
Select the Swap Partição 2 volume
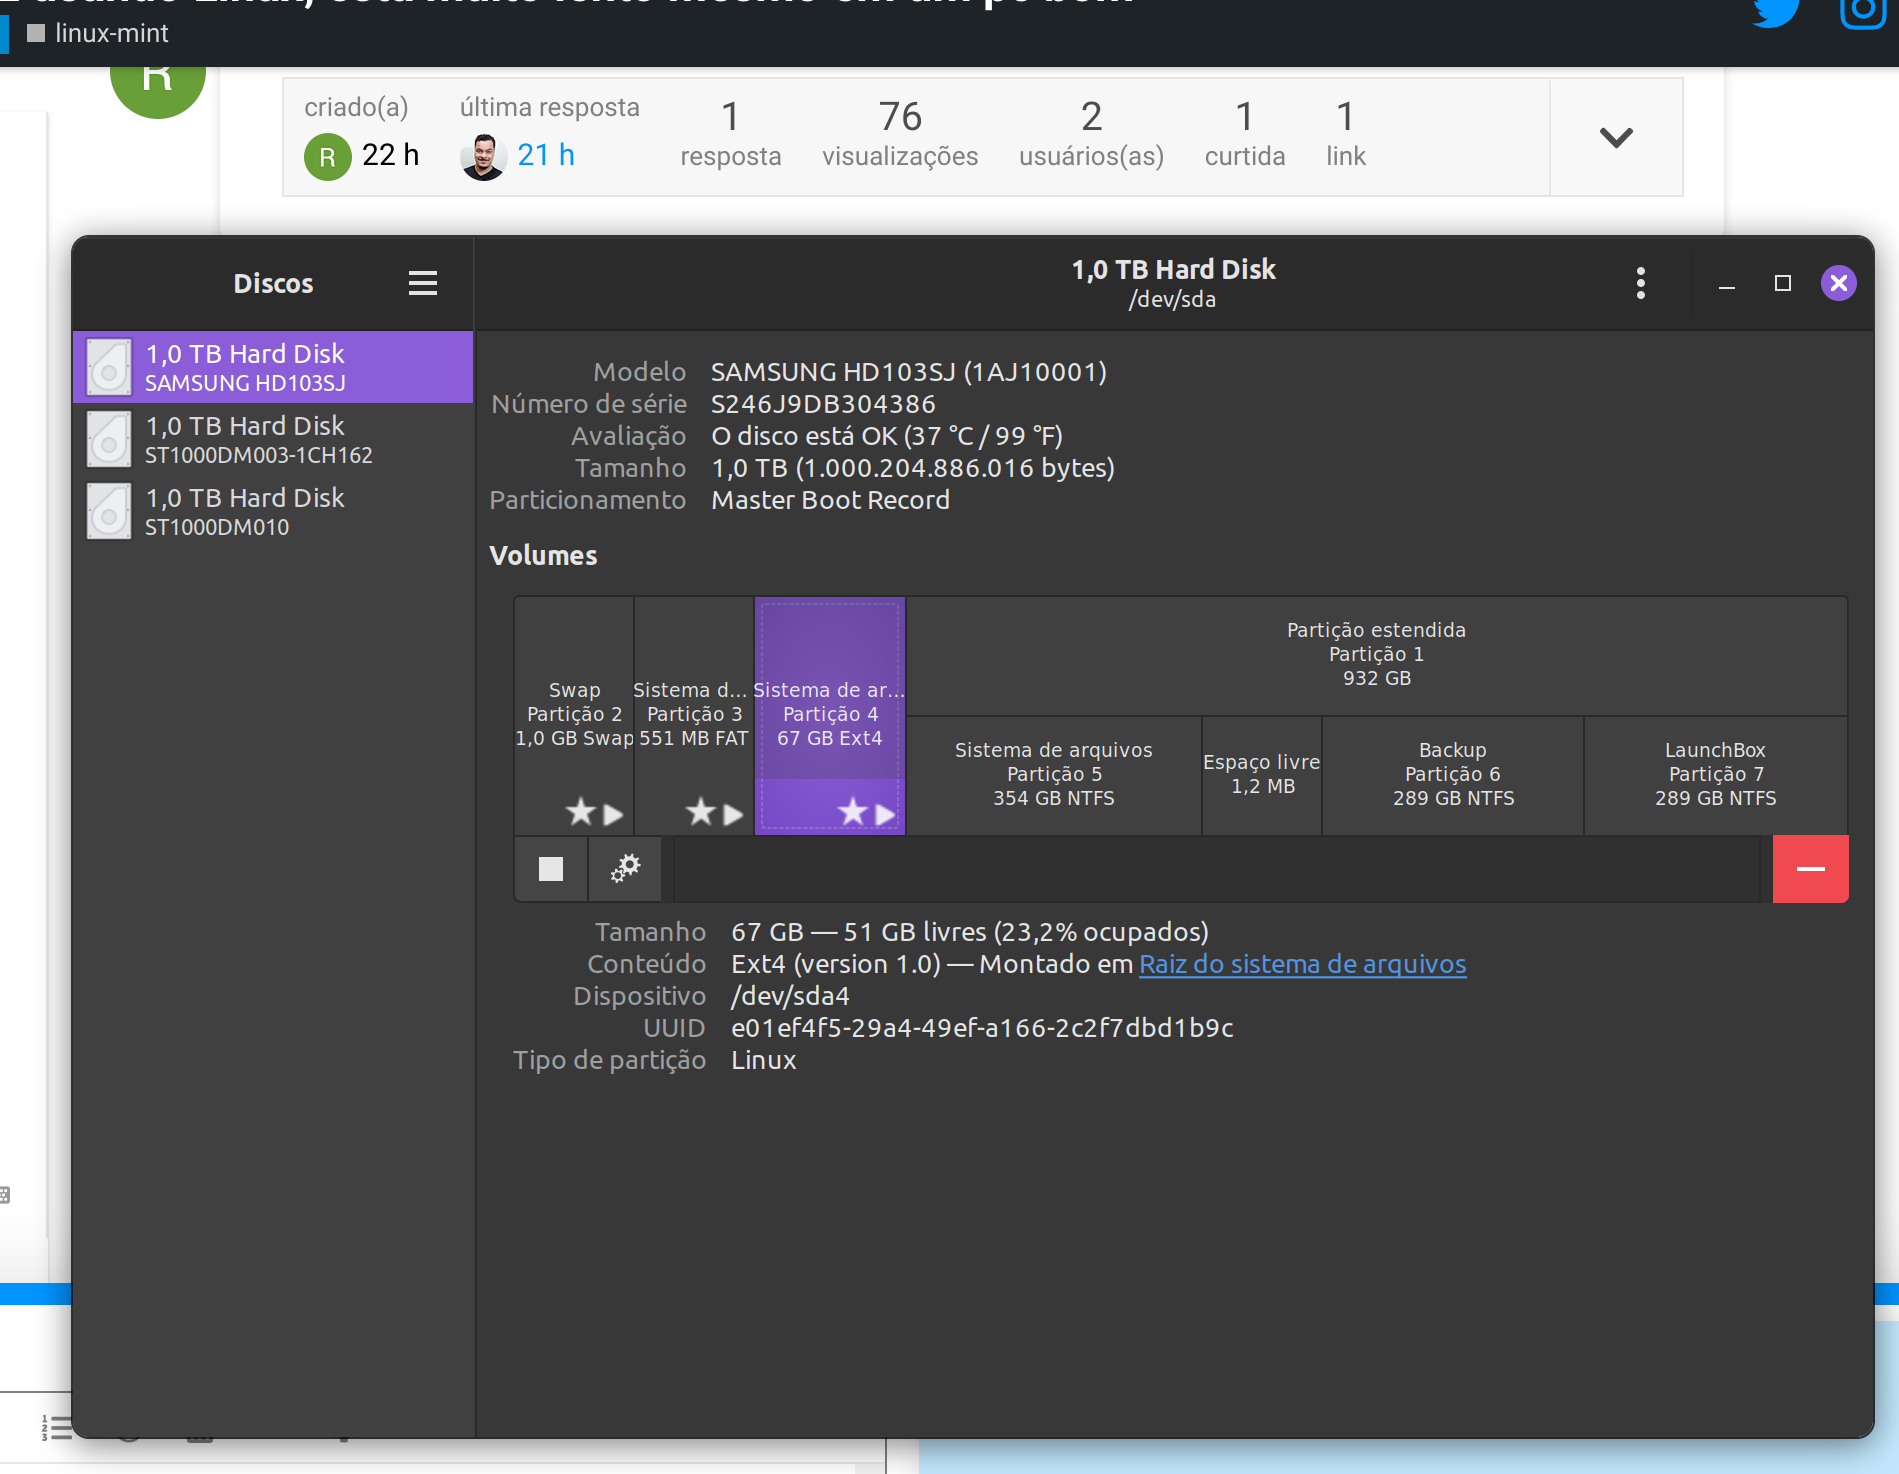tap(574, 715)
